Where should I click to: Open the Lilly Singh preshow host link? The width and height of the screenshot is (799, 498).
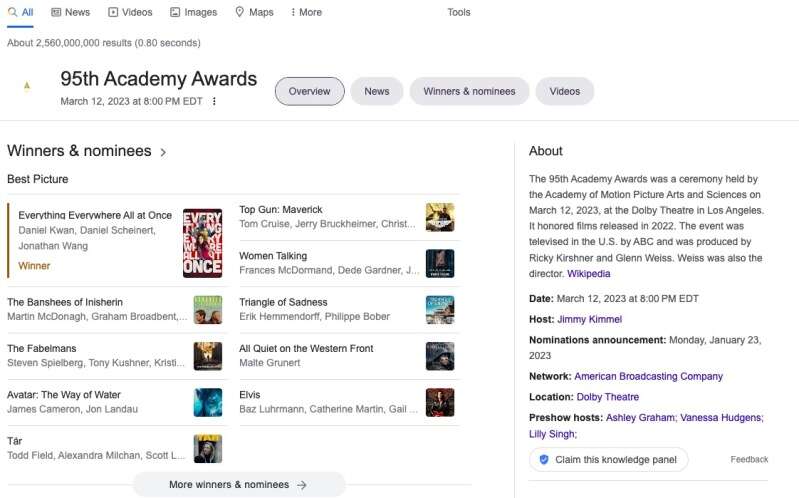coord(552,434)
